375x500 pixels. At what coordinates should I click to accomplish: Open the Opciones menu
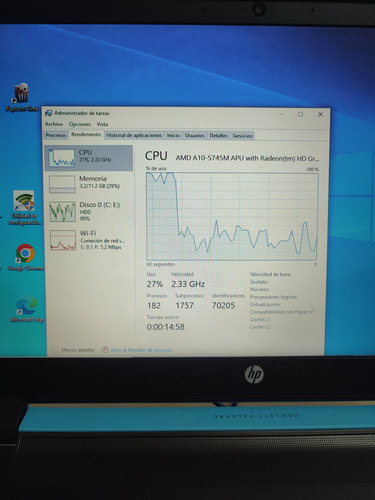tap(80, 124)
